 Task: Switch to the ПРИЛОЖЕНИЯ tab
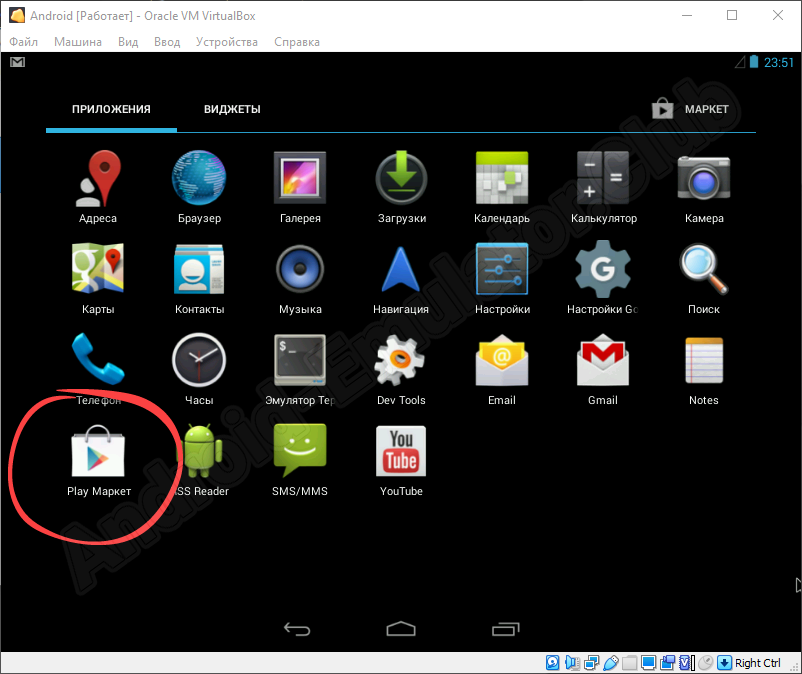(x=111, y=109)
